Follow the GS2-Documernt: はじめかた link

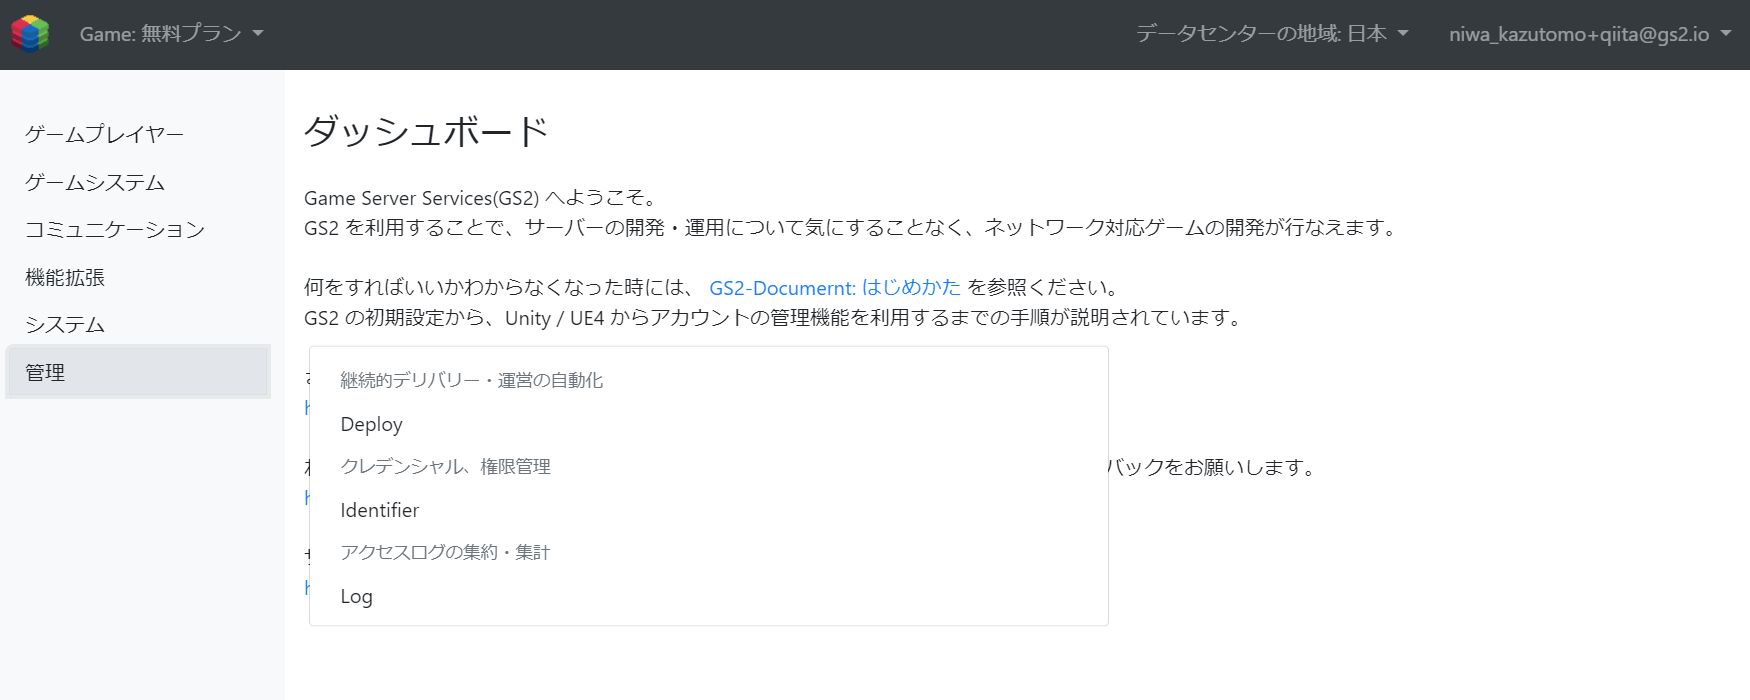[834, 288]
